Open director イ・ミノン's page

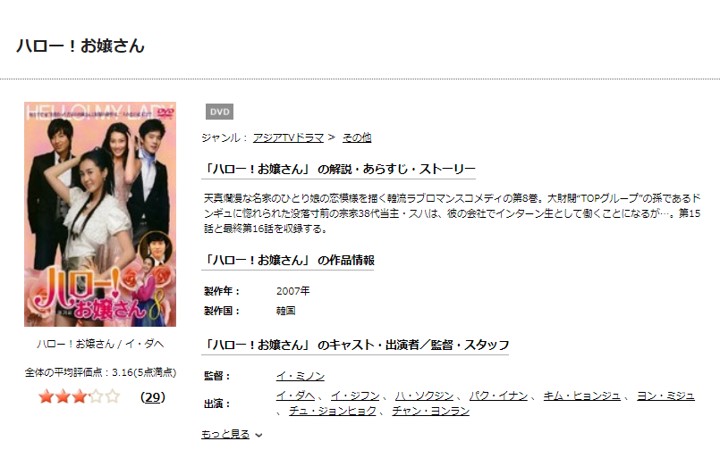300,376
